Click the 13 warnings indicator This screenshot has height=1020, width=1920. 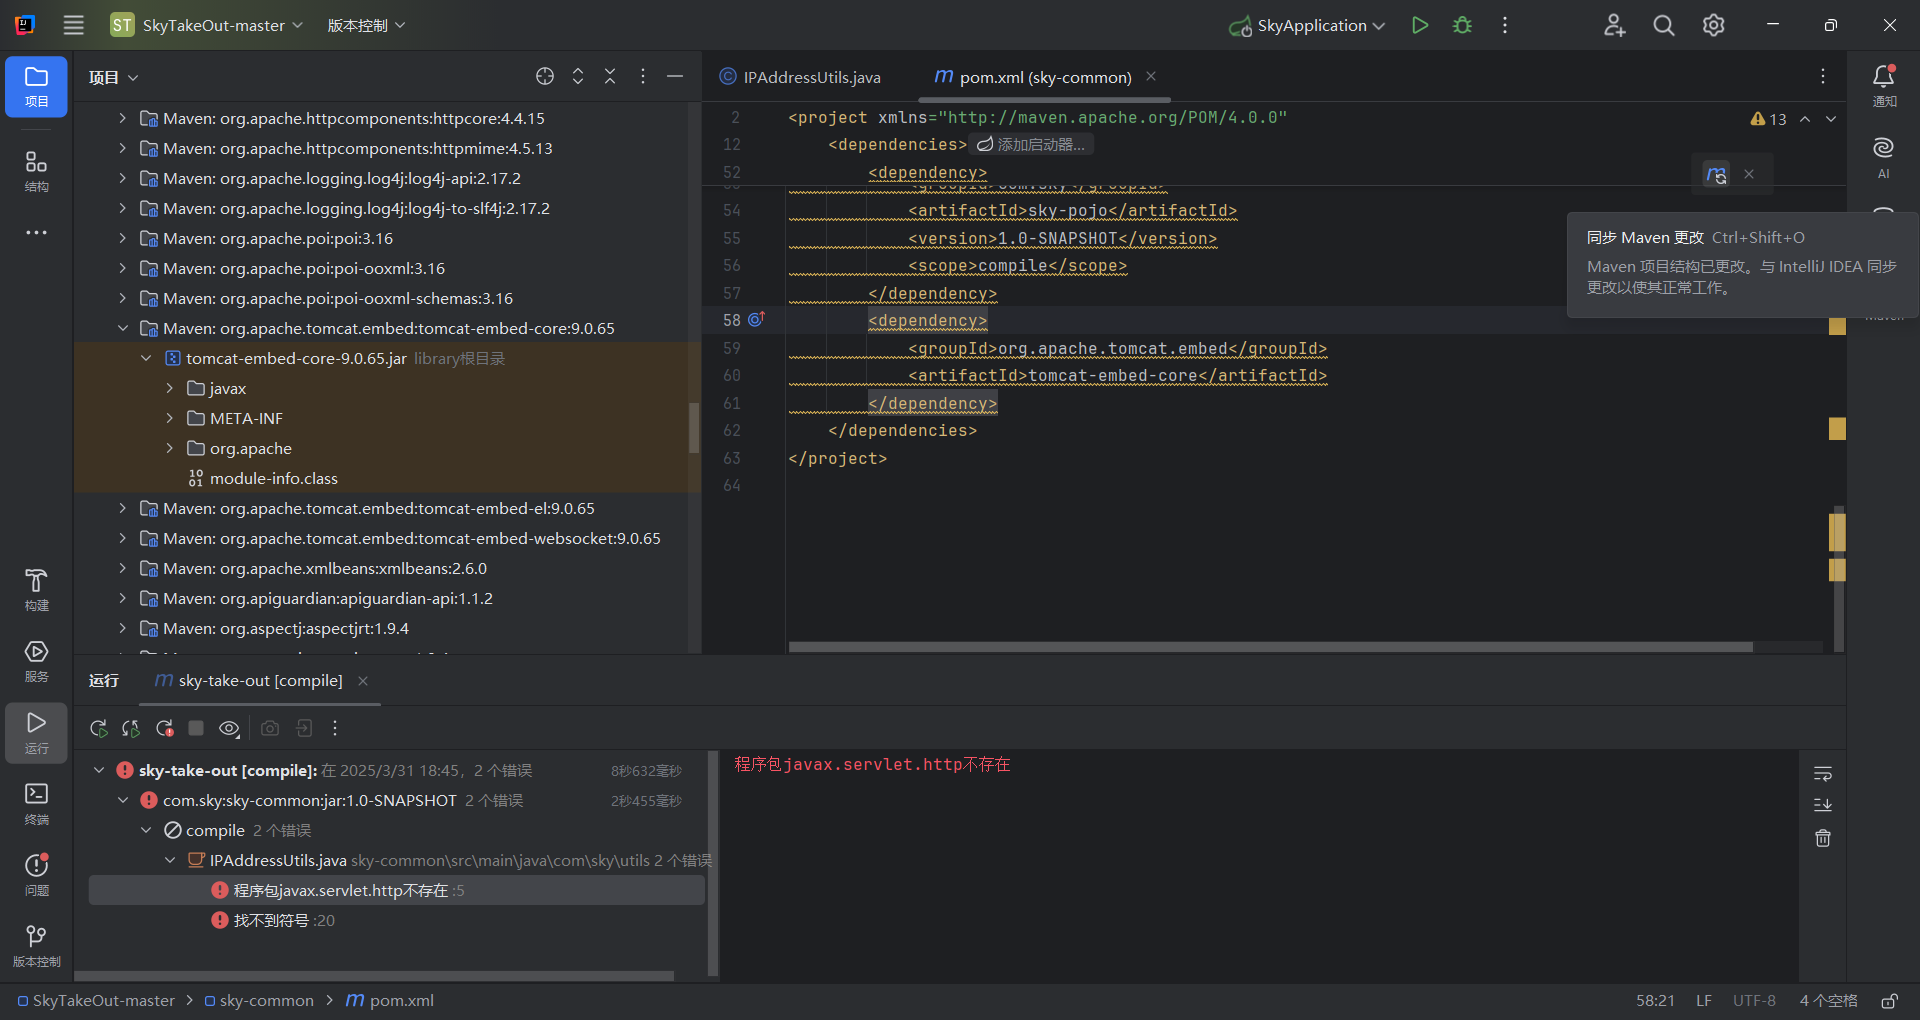pos(1768,119)
